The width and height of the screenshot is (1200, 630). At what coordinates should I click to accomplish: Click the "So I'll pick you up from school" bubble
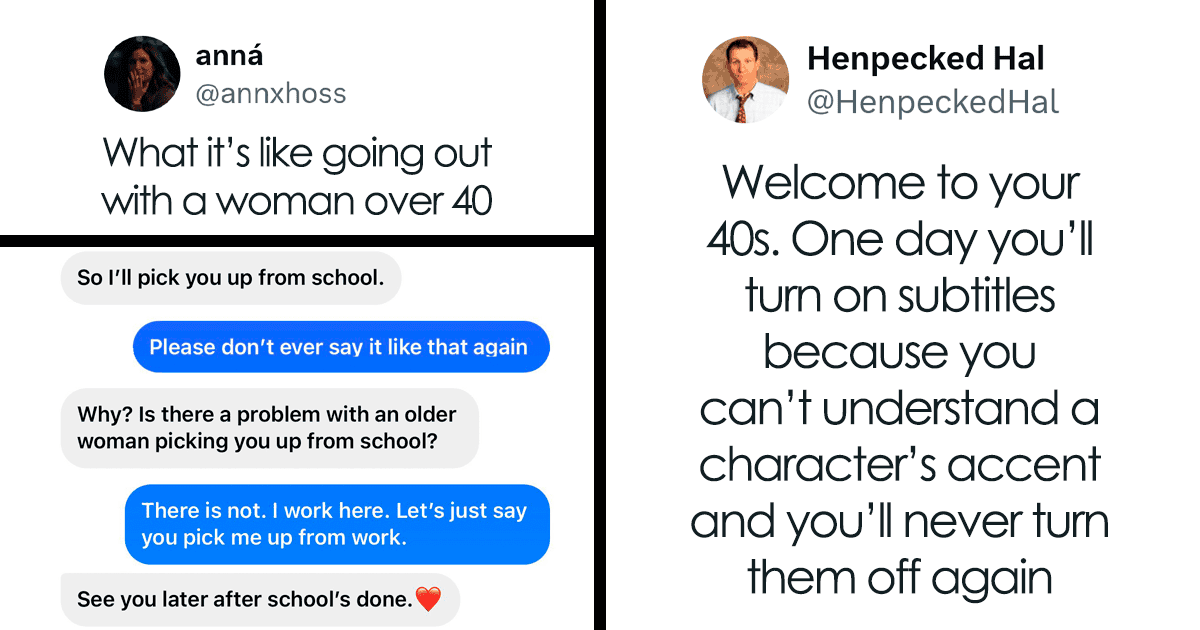231,278
